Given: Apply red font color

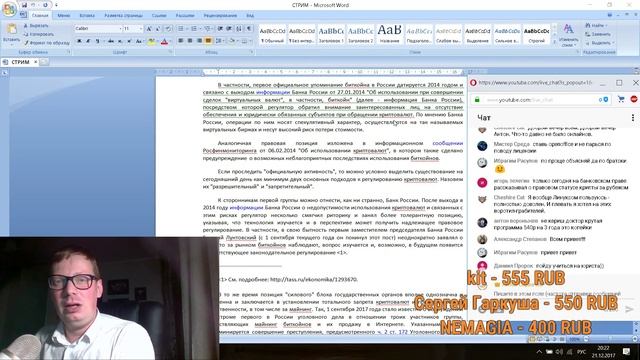Looking at the screenshot, I should (164, 41).
